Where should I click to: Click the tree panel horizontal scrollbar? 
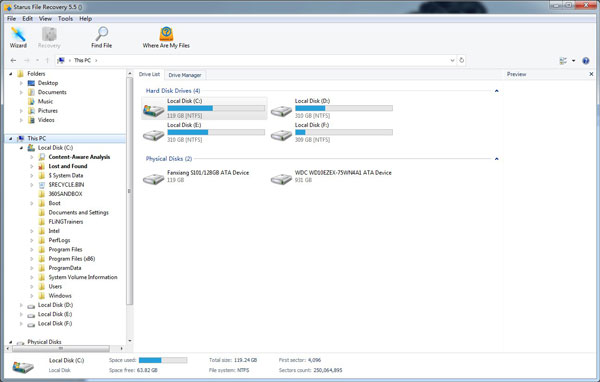pyautogui.click(x=60, y=349)
